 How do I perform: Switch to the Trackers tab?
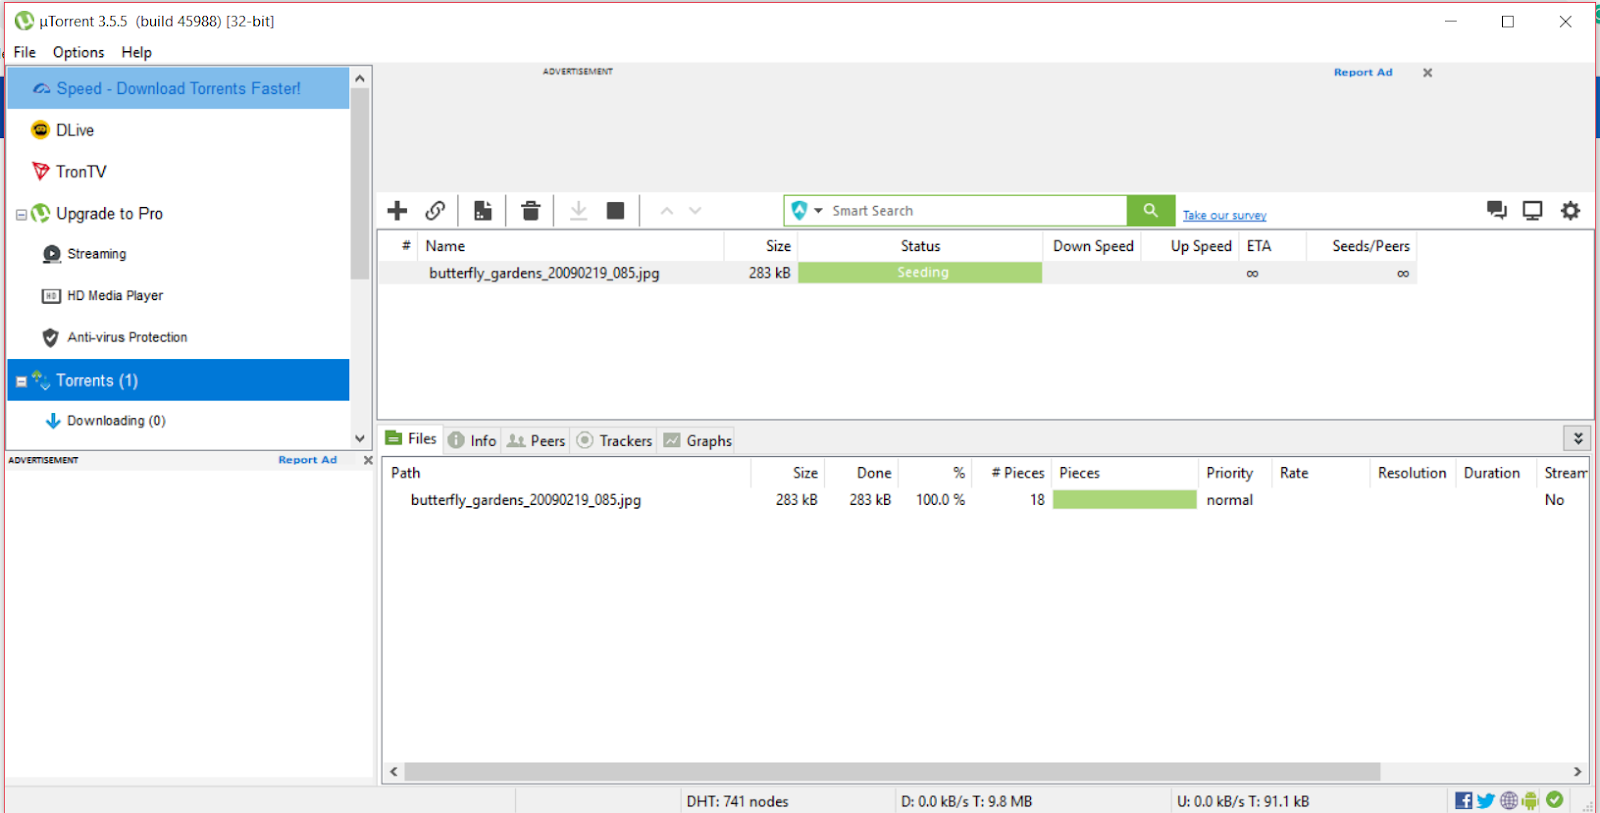point(614,441)
